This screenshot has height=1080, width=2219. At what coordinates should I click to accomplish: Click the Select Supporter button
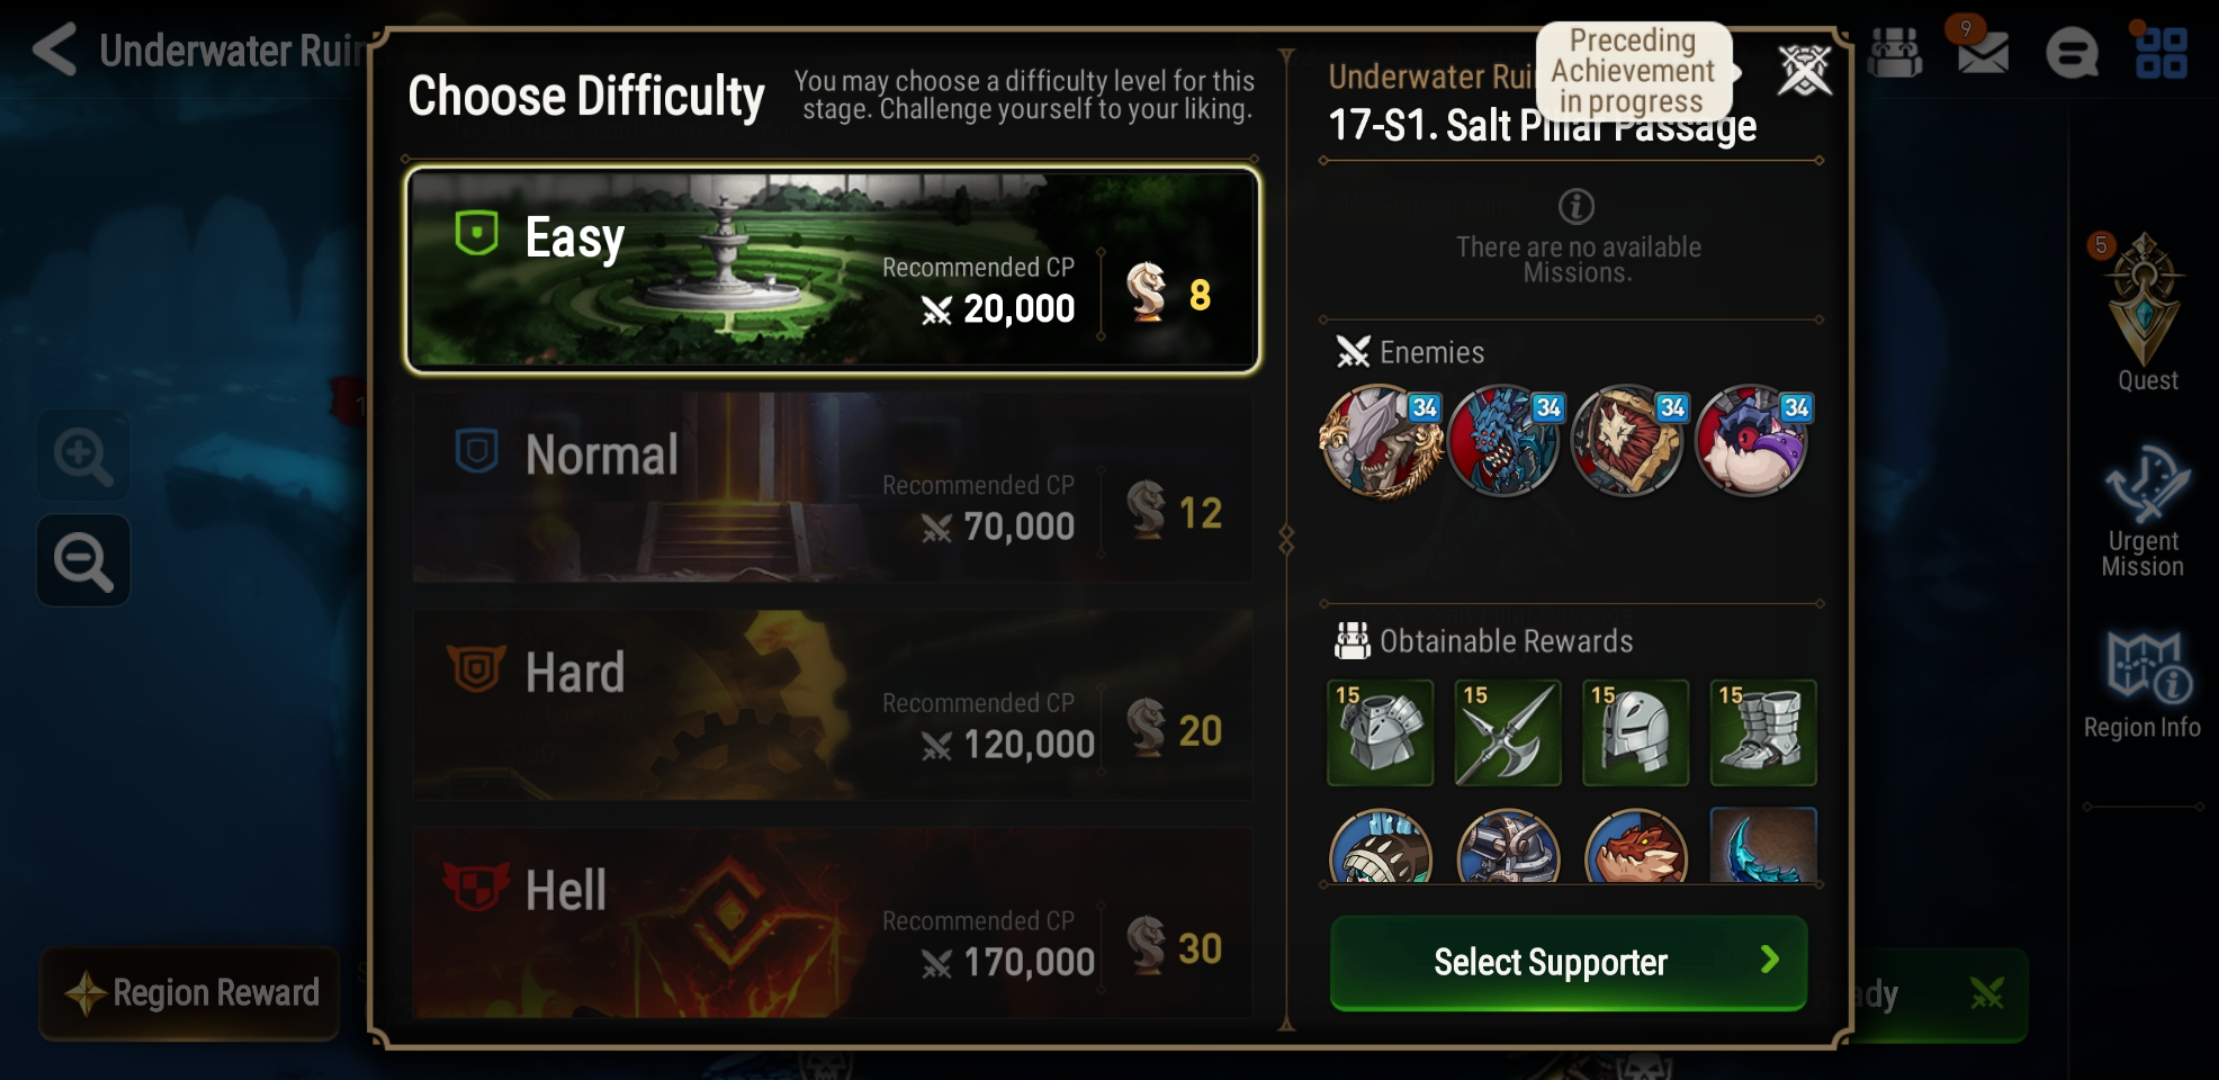coord(1569,962)
